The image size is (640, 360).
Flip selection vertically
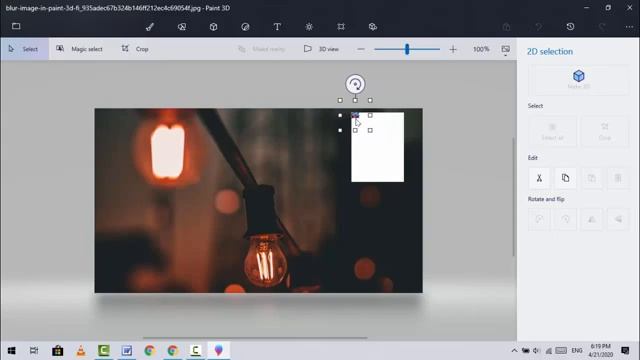coord(618,219)
